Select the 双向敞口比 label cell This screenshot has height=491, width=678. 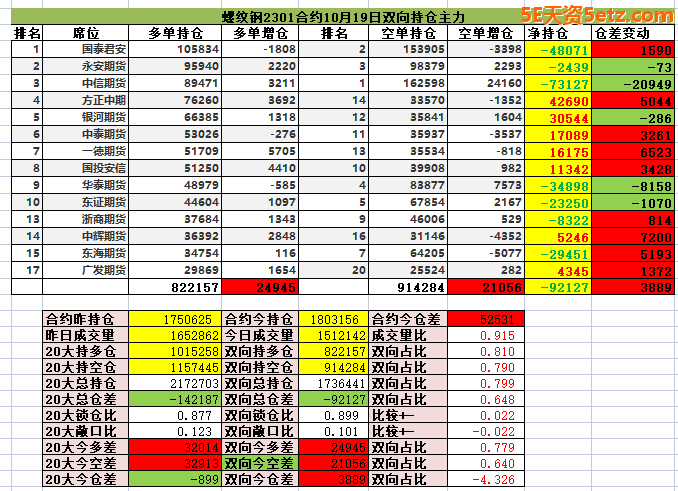click(x=260, y=431)
